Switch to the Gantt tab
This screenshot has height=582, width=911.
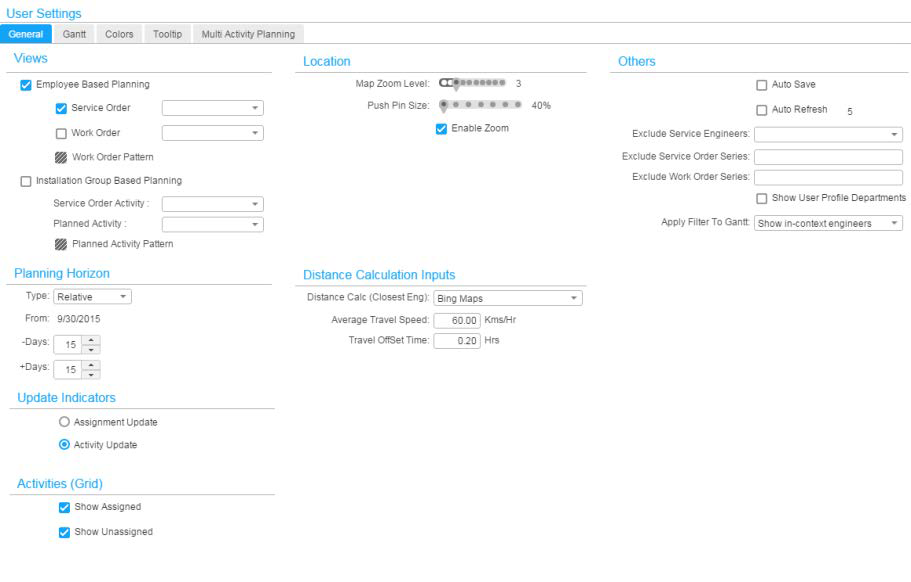pyautogui.click(x=74, y=33)
